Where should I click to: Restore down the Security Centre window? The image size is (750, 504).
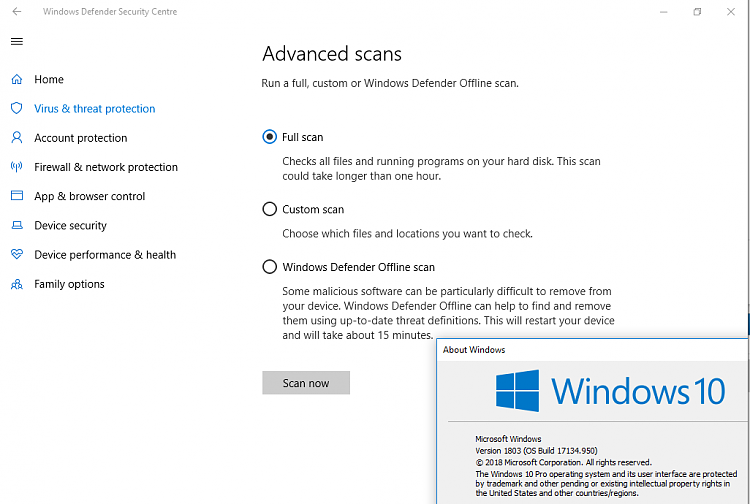(697, 11)
